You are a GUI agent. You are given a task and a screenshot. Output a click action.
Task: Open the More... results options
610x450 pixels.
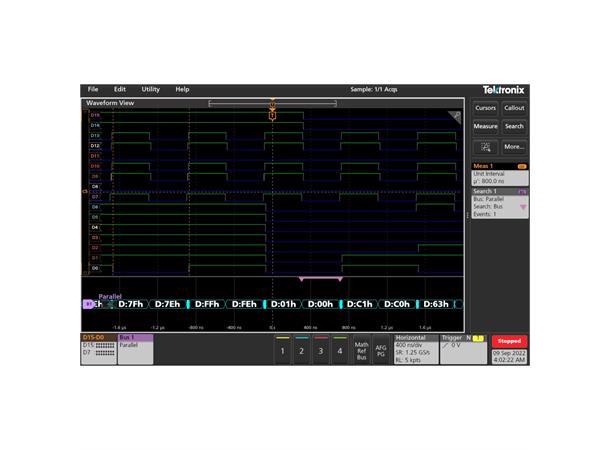click(x=514, y=146)
